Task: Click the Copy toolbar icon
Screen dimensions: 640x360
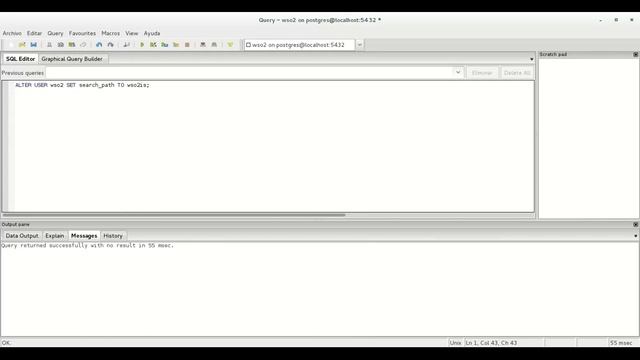Action: click(60, 45)
